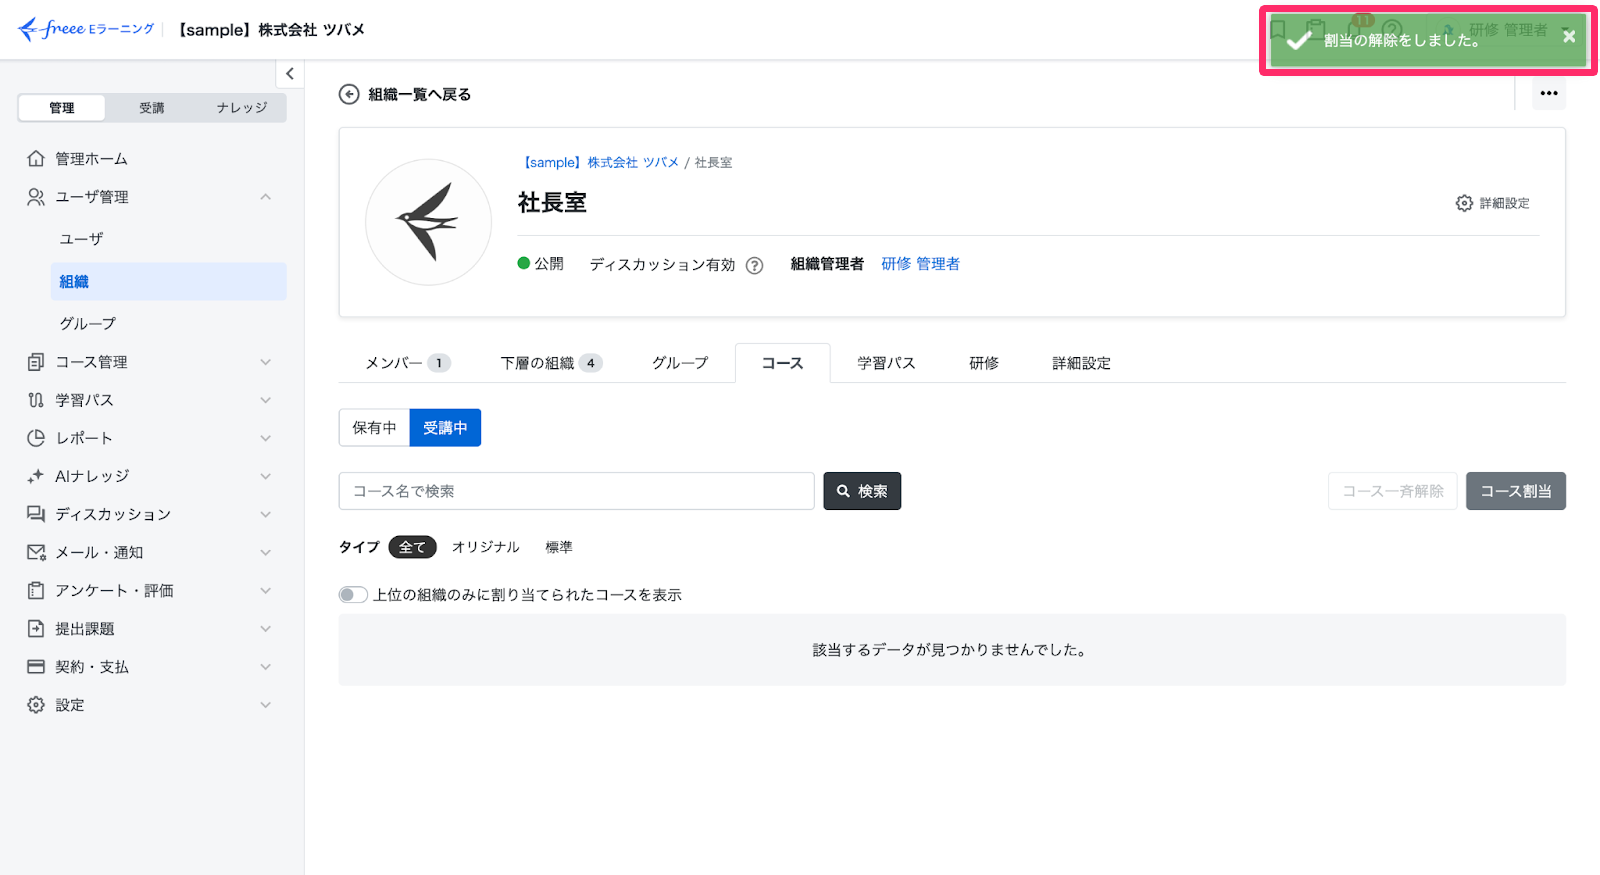Click the help icon next to ディスカッション有効
The image size is (1600, 875).
[x=755, y=265]
